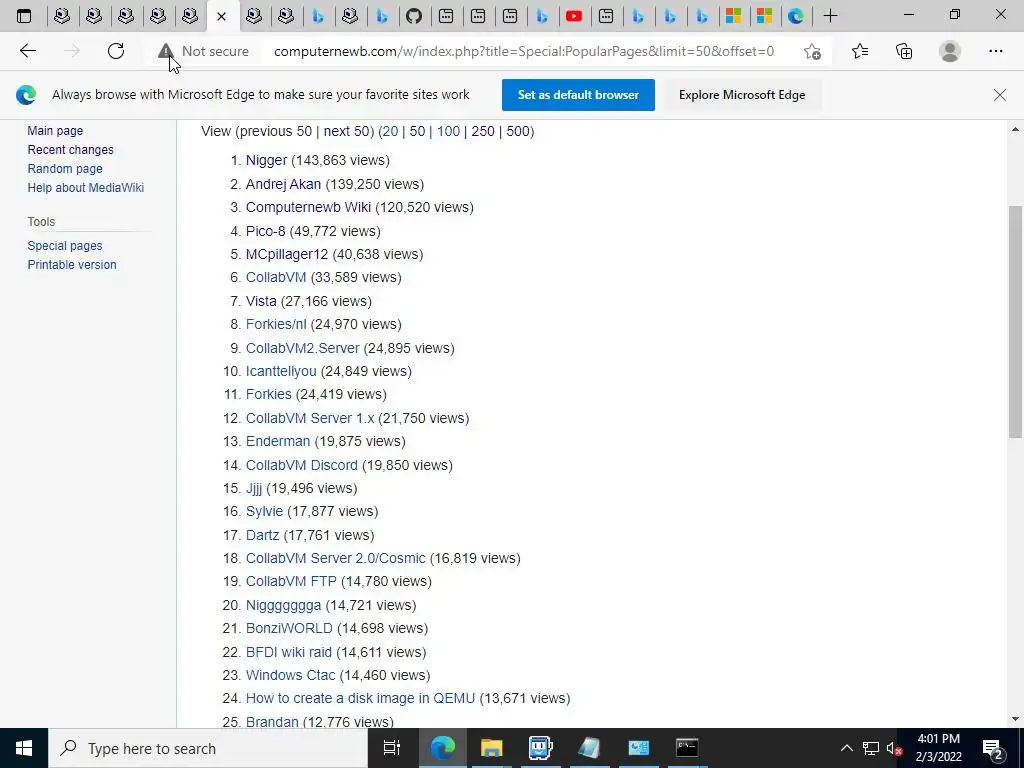Switch to the Edge logo tab
This screenshot has height=768, width=1024.
(795, 16)
